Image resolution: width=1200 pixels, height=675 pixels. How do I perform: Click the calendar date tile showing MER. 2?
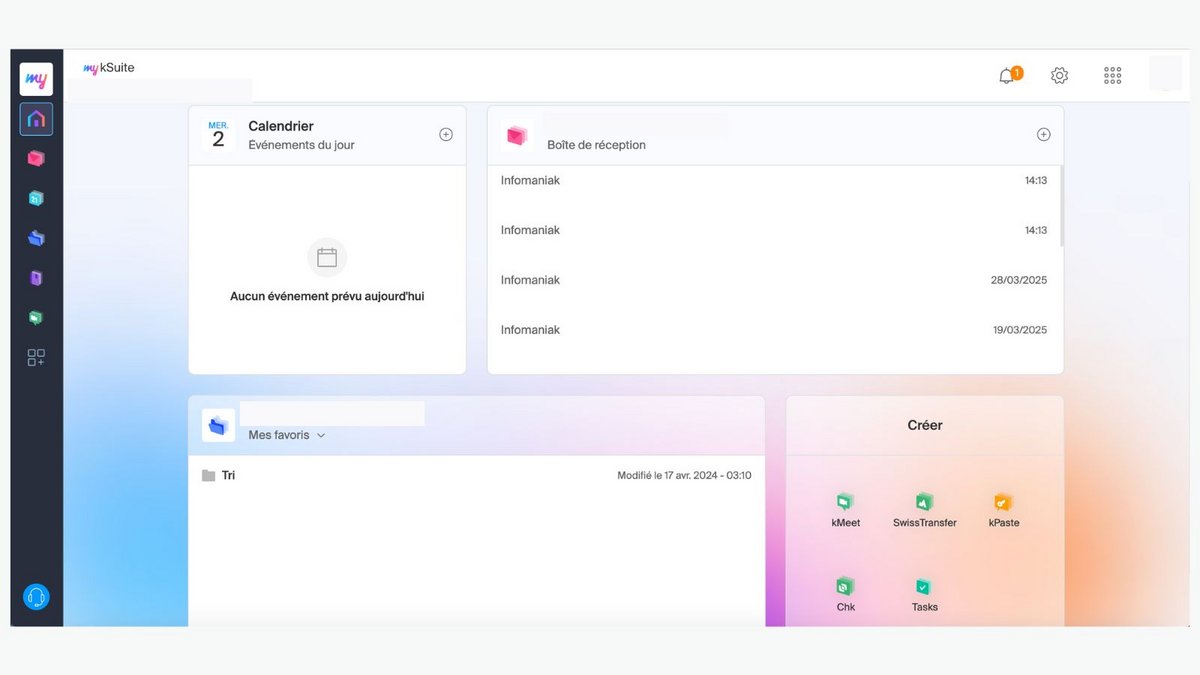coord(218,134)
